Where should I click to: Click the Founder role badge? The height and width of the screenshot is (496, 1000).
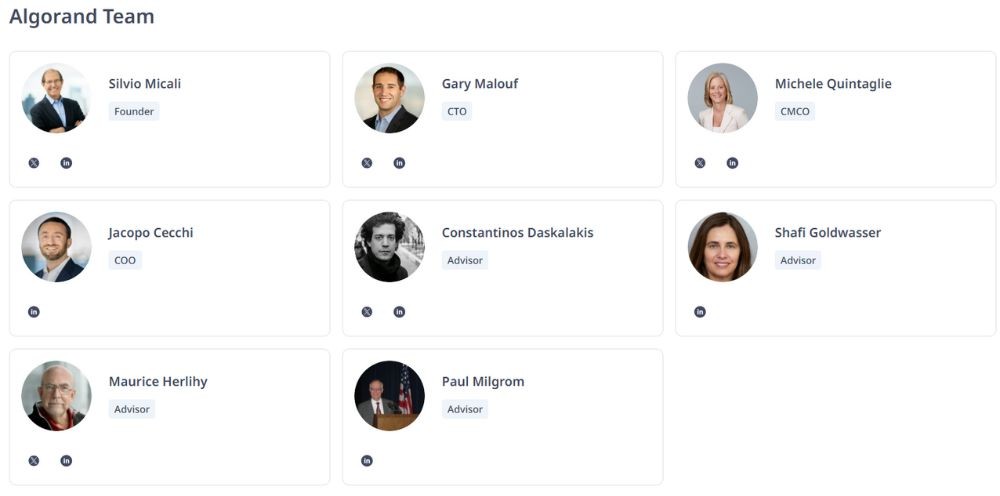[134, 112]
